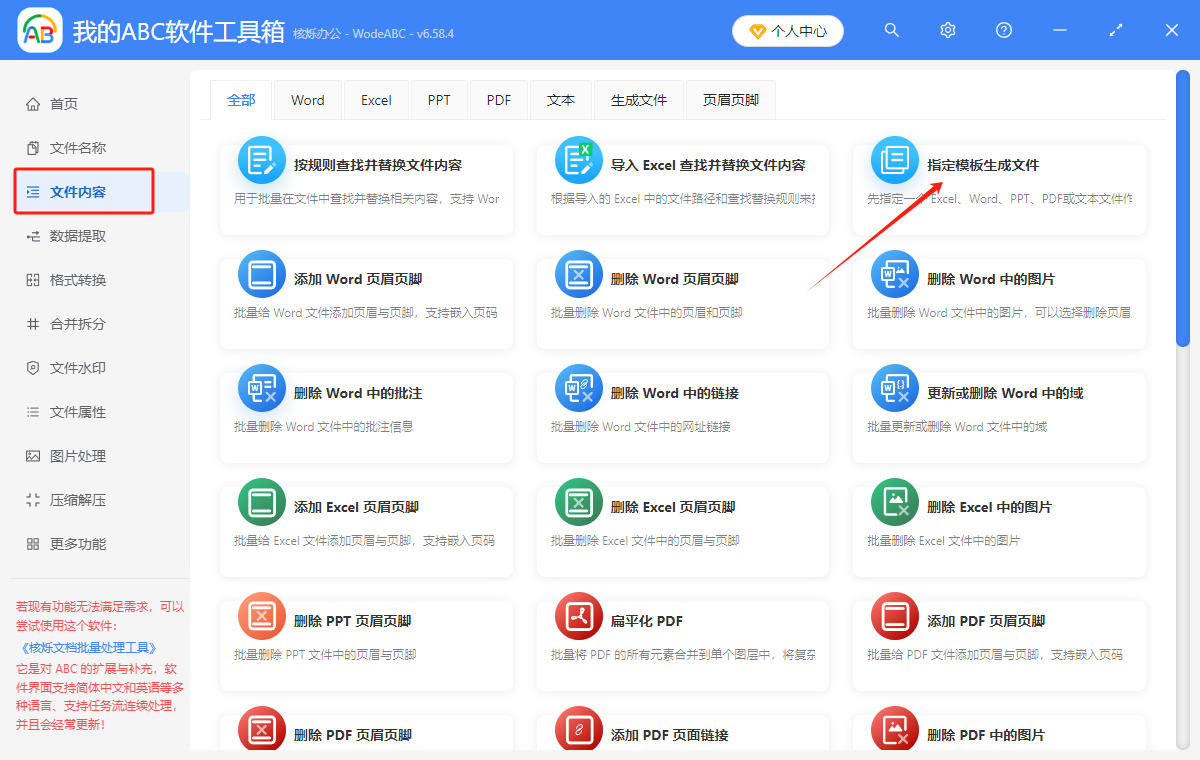Switch to the Excel tab
This screenshot has height=760, width=1200.
coord(376,99)
